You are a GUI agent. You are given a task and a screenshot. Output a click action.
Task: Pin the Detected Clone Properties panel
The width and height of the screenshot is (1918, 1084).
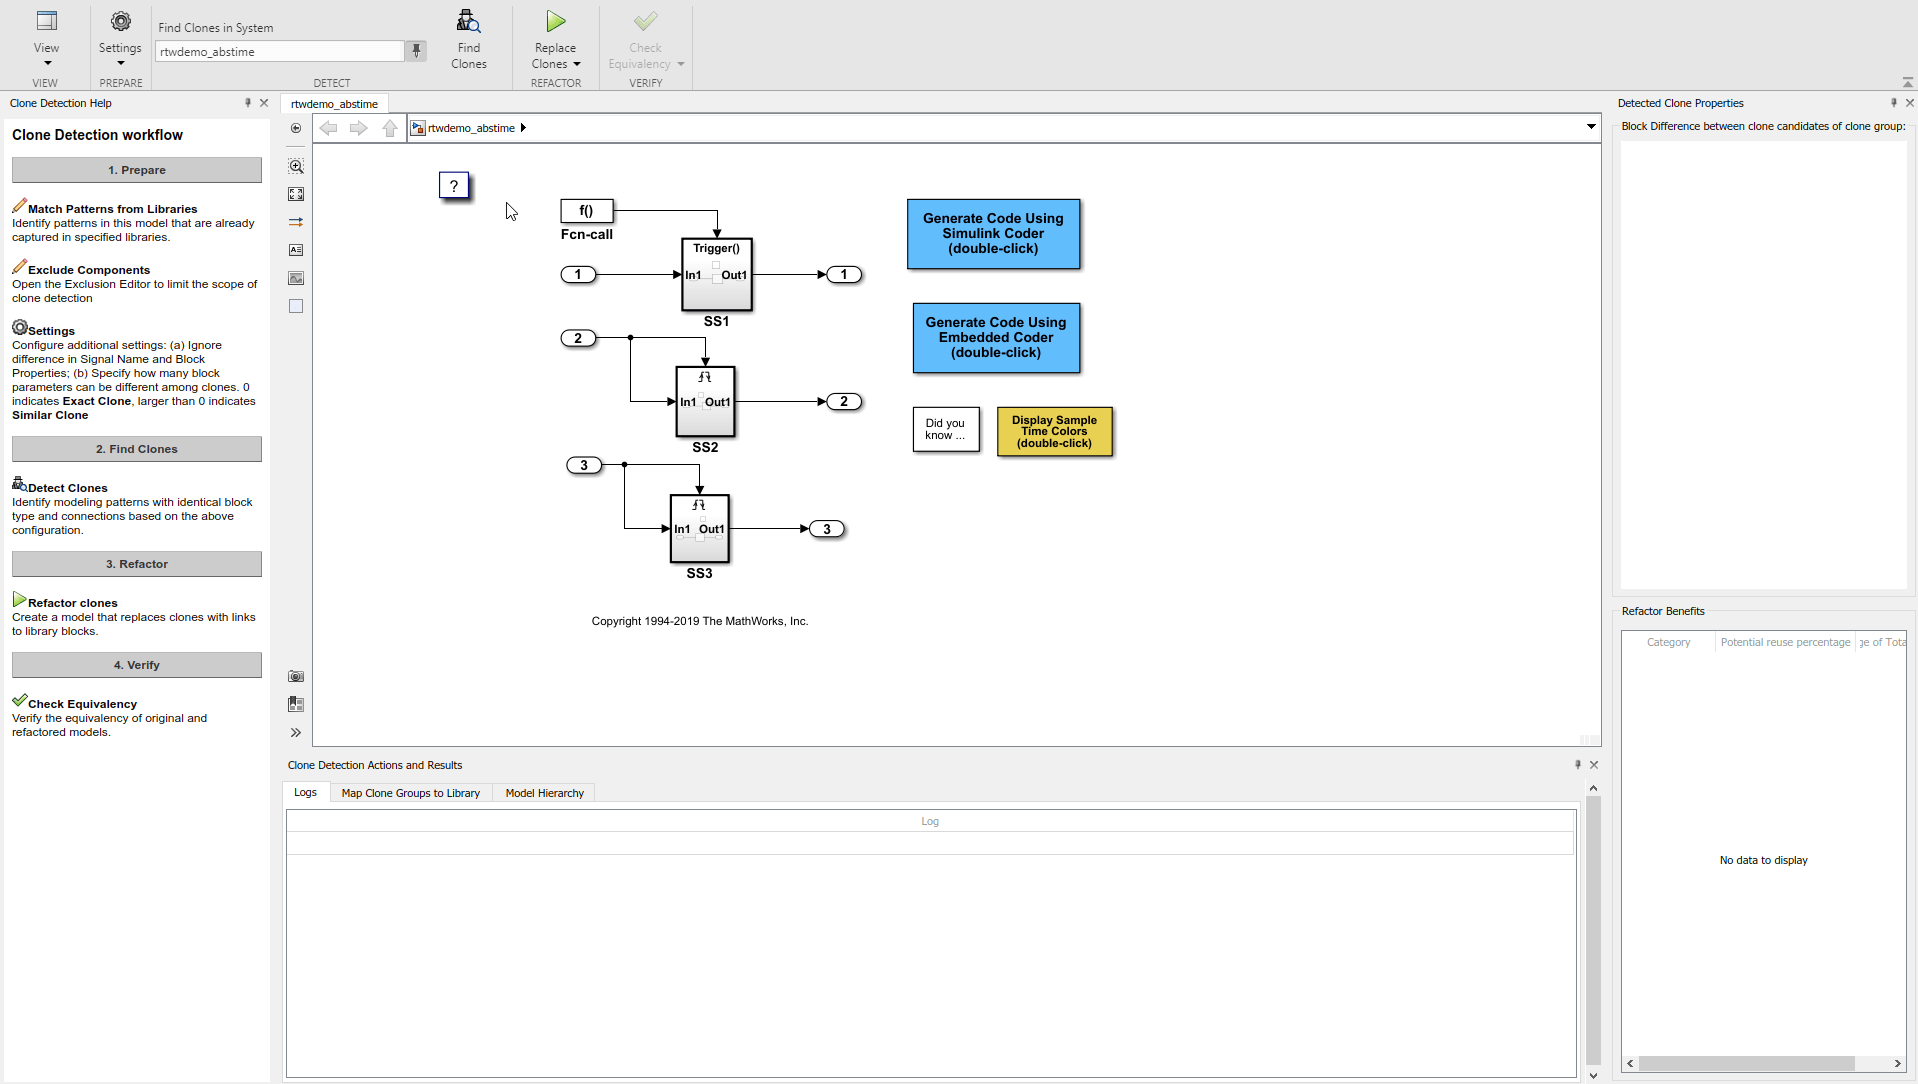pyautogui.click(x=1894, y=103)
